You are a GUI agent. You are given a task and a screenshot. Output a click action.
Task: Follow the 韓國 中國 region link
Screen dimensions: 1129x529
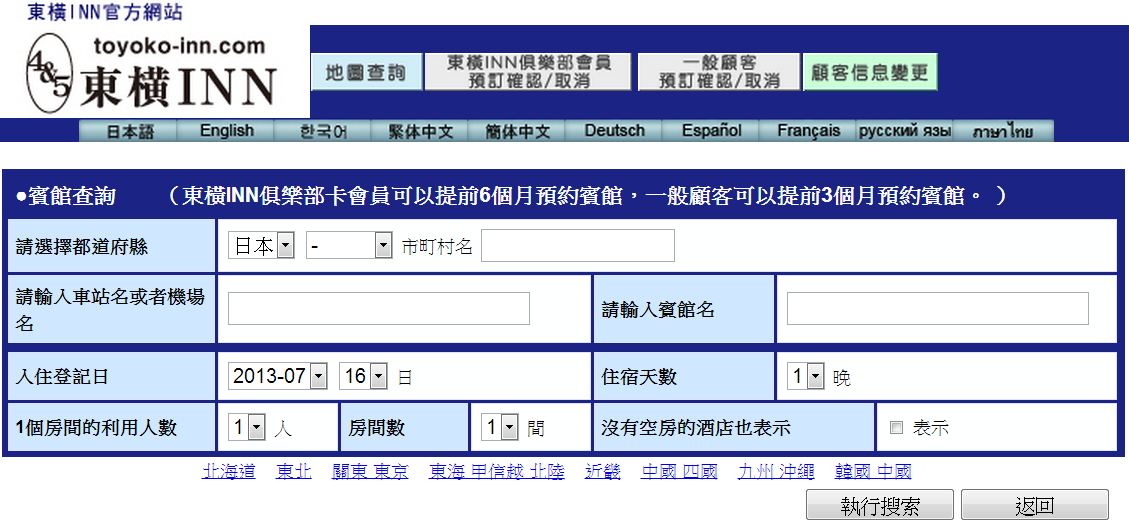click(873, 471)
